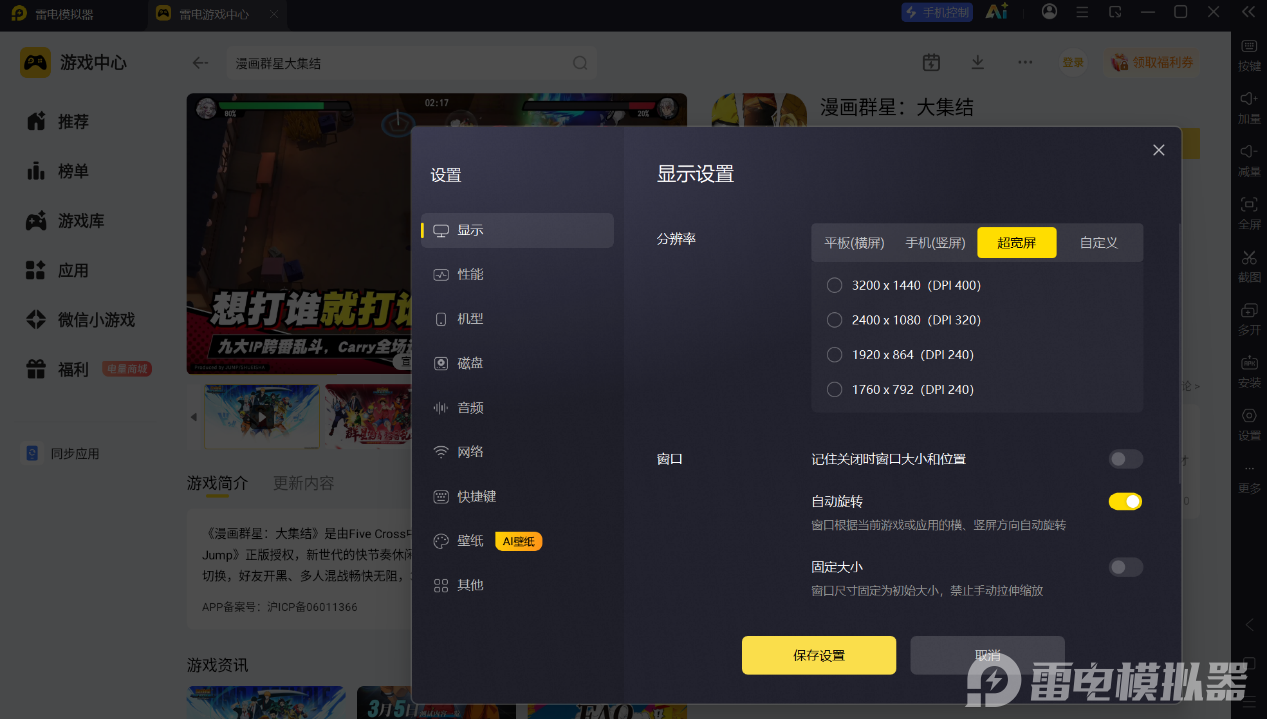Close the 雷电游戏中心 tab
1267x719 pixels.
(x=274, y=14)
